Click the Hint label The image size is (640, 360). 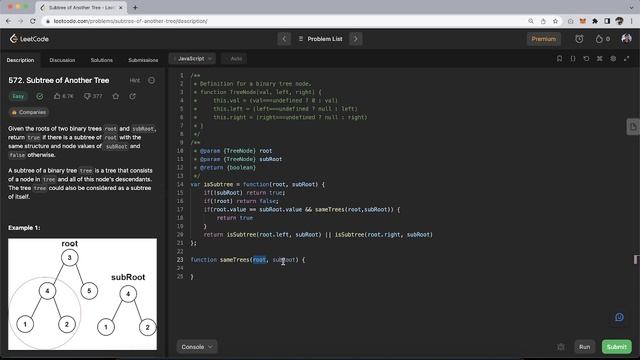135,80
